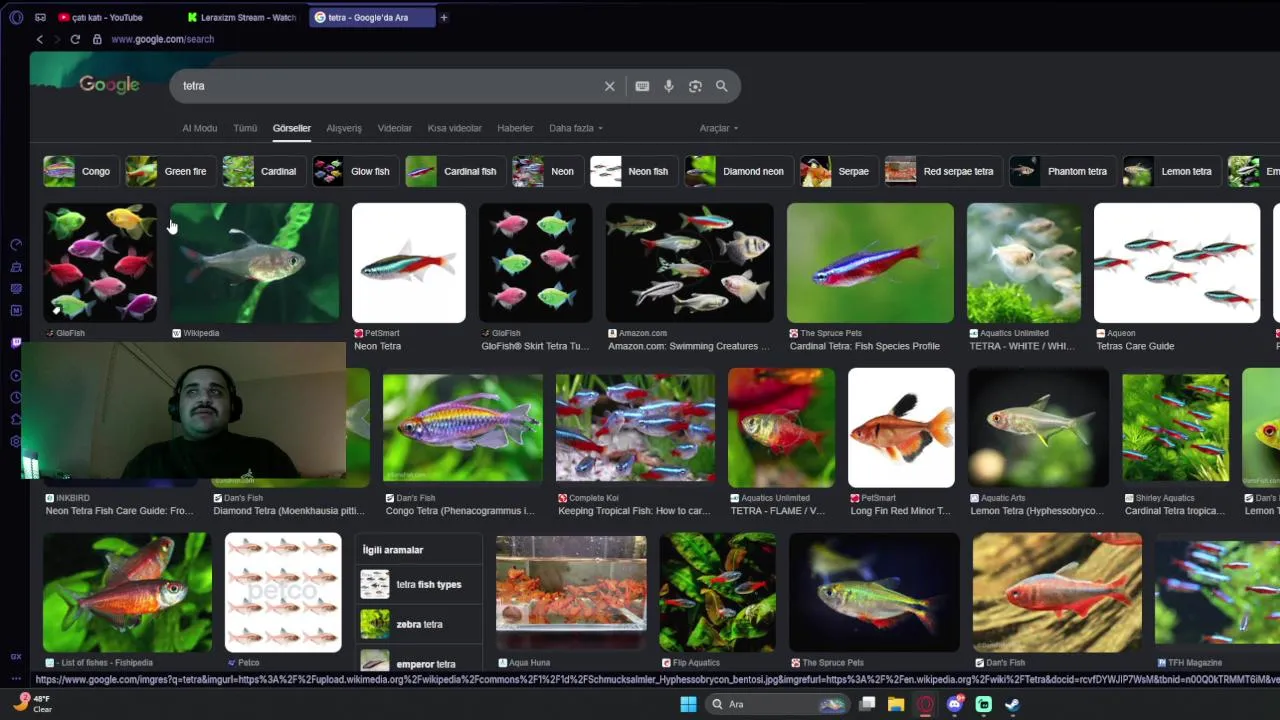Reload the page with the refresh icon
This screenshot has width=1280, height=720.
tap(75, 39)
